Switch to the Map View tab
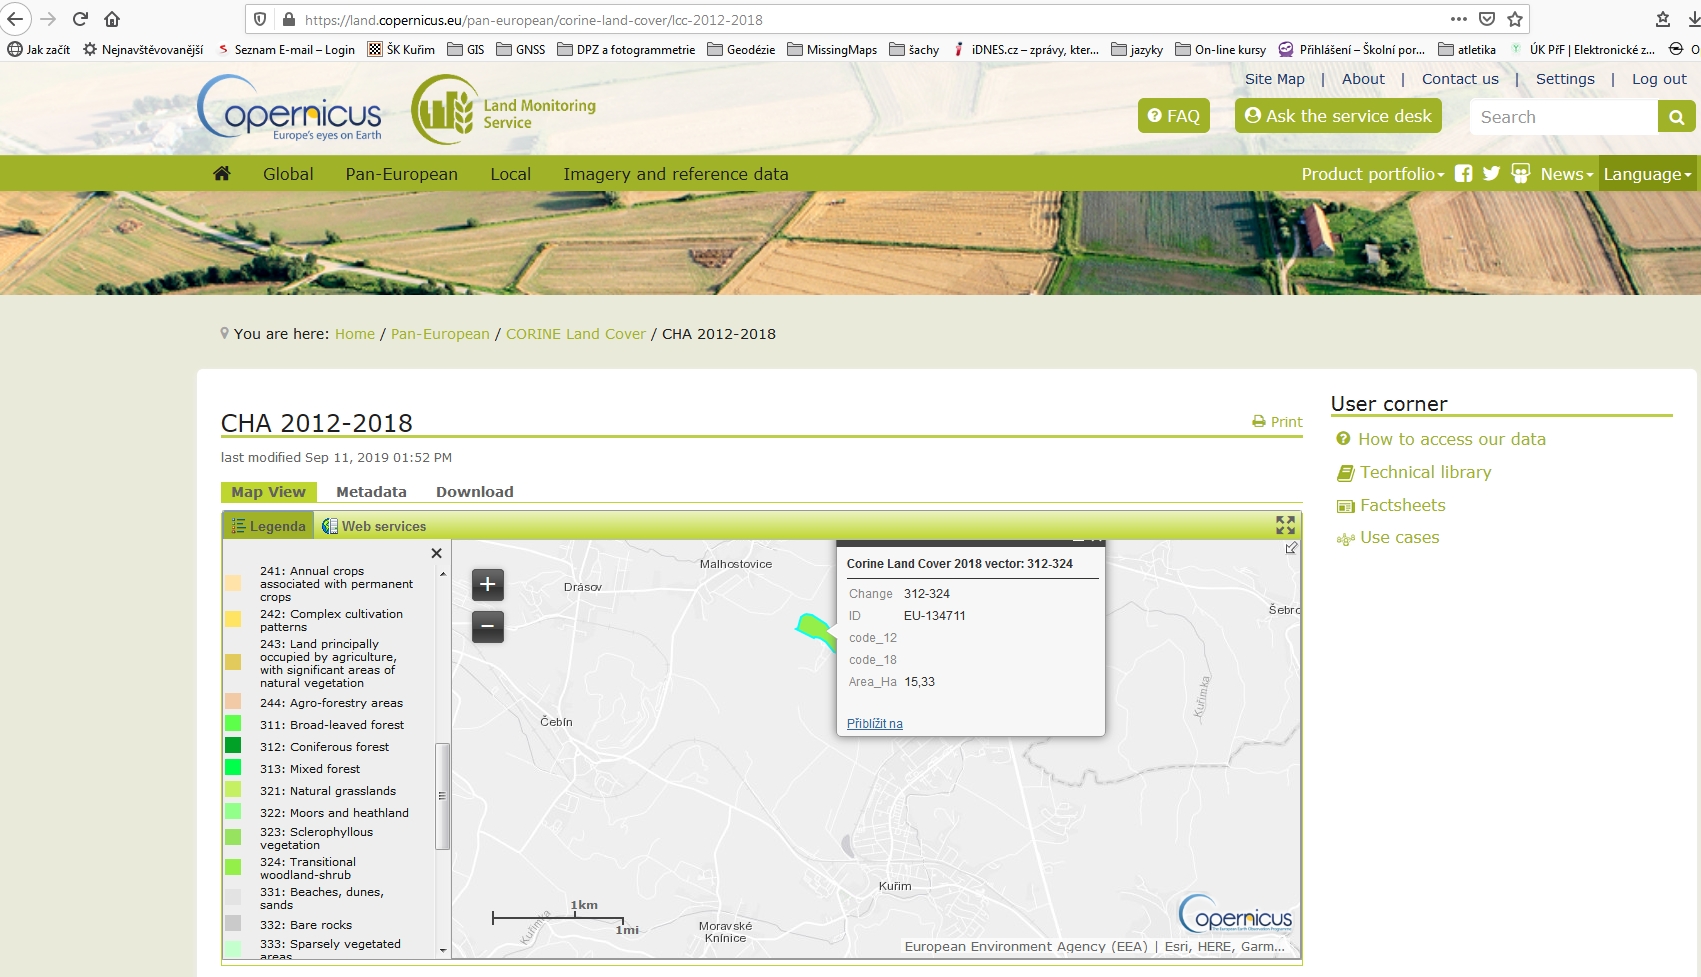This screenshot has height=977, width=1701. [268, 491]
